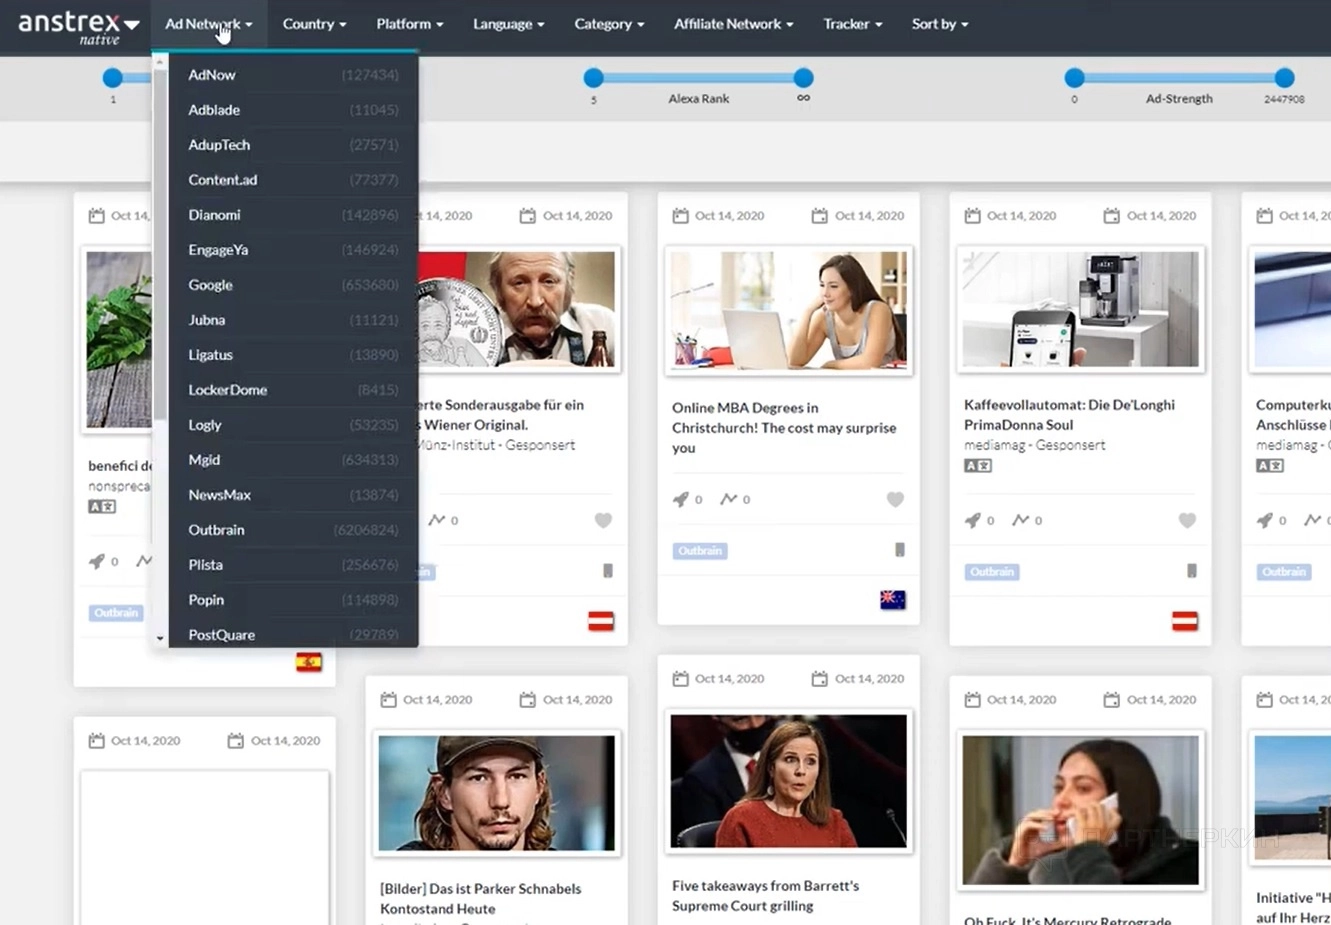Choose Google in the Ad Network menu
This screenshot has width=1331, height=925.
click(210, 285)
